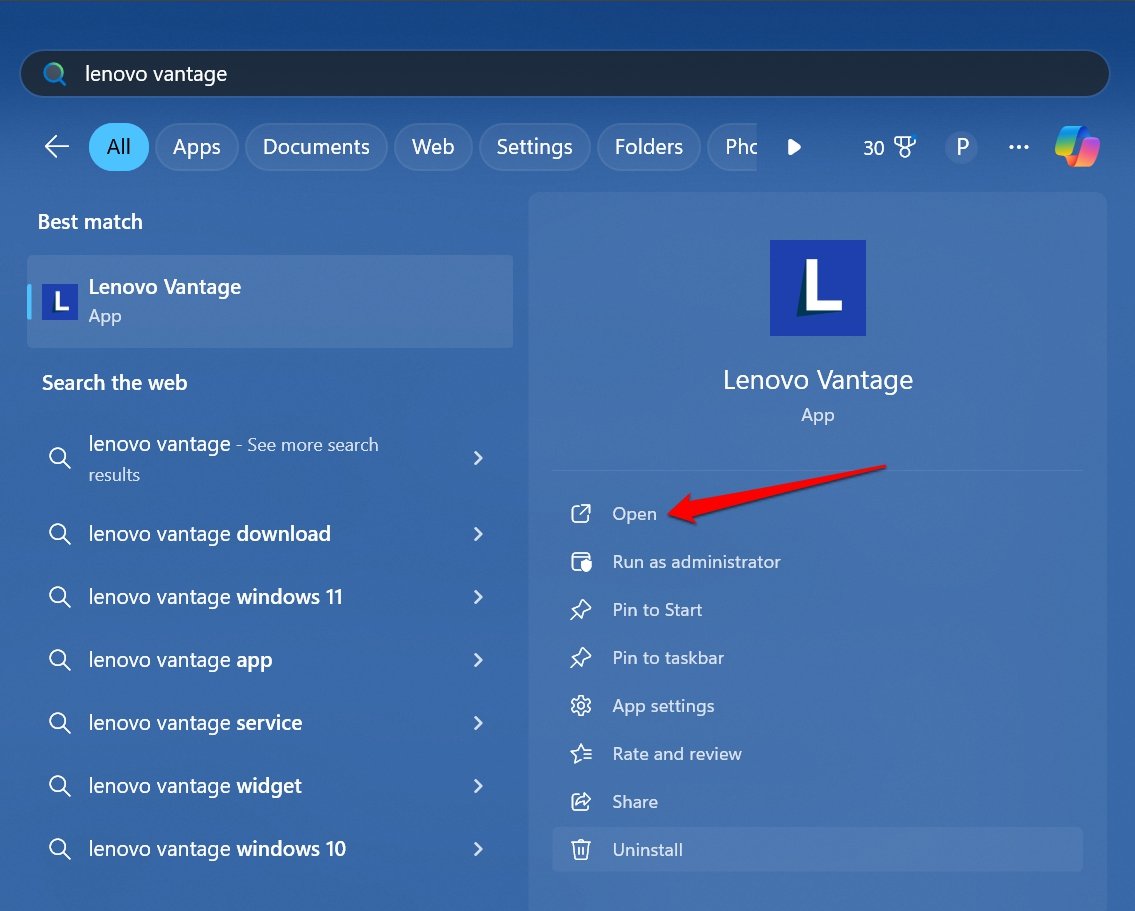Open the Settings search filter

pyautogui.click(x=534, y=146)
